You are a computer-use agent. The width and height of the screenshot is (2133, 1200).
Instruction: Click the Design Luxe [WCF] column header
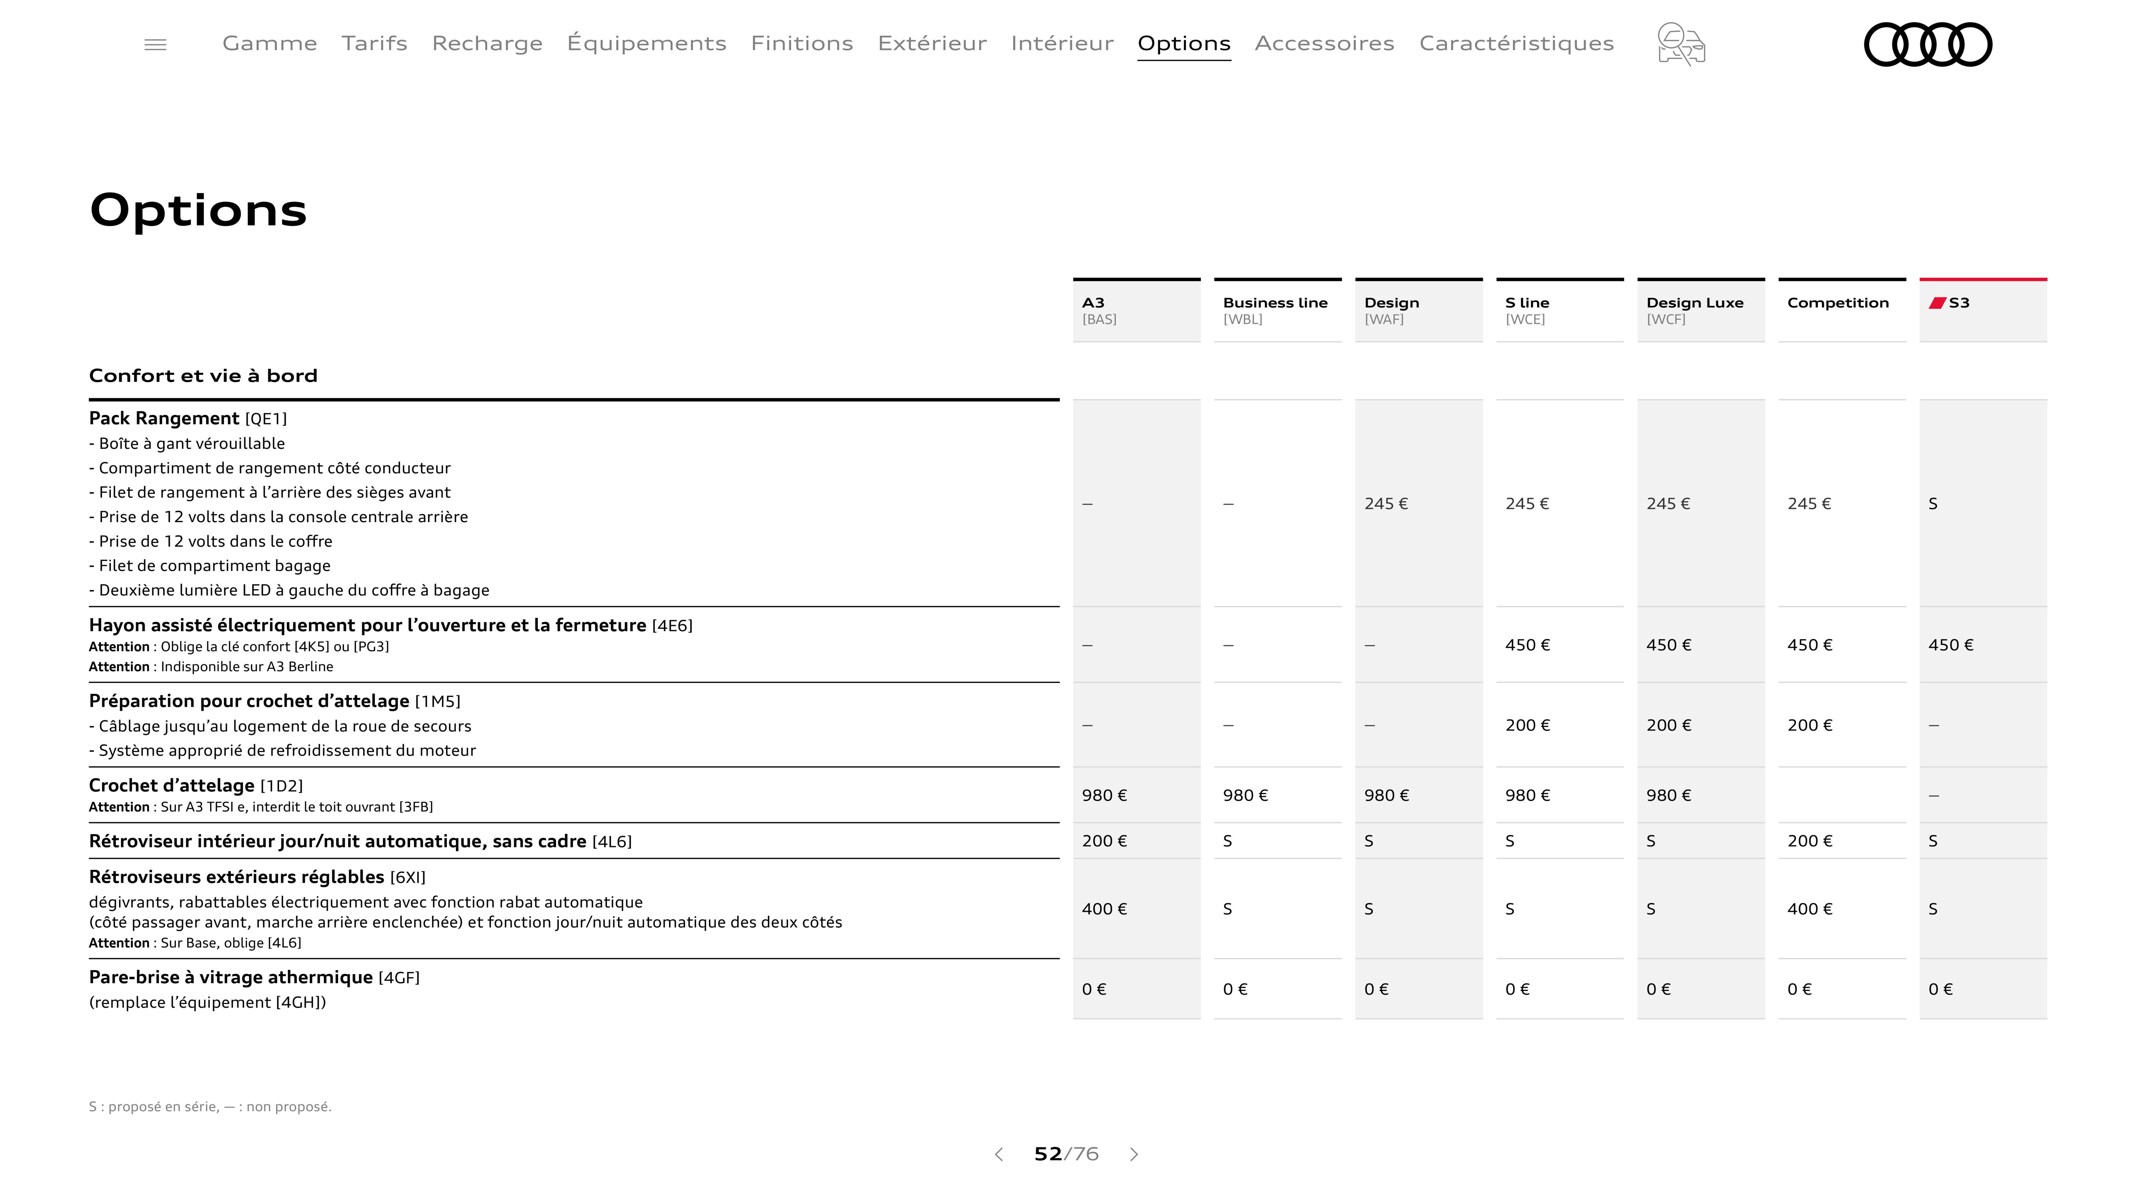(1701, 311)
